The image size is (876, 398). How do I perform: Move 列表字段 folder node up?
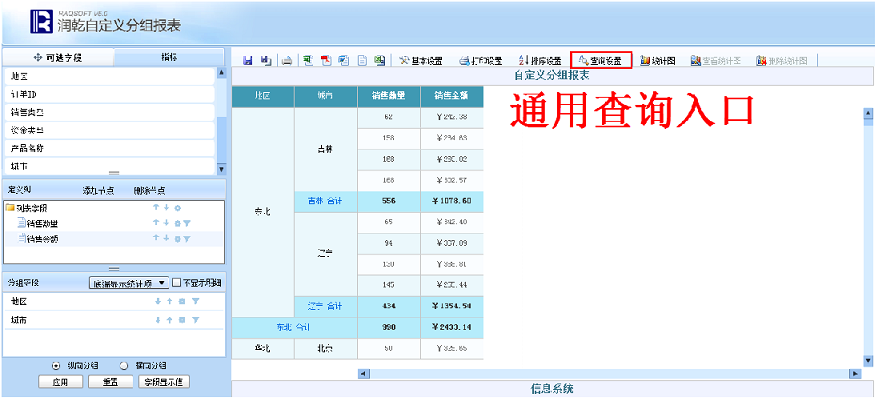click(156, 207)
